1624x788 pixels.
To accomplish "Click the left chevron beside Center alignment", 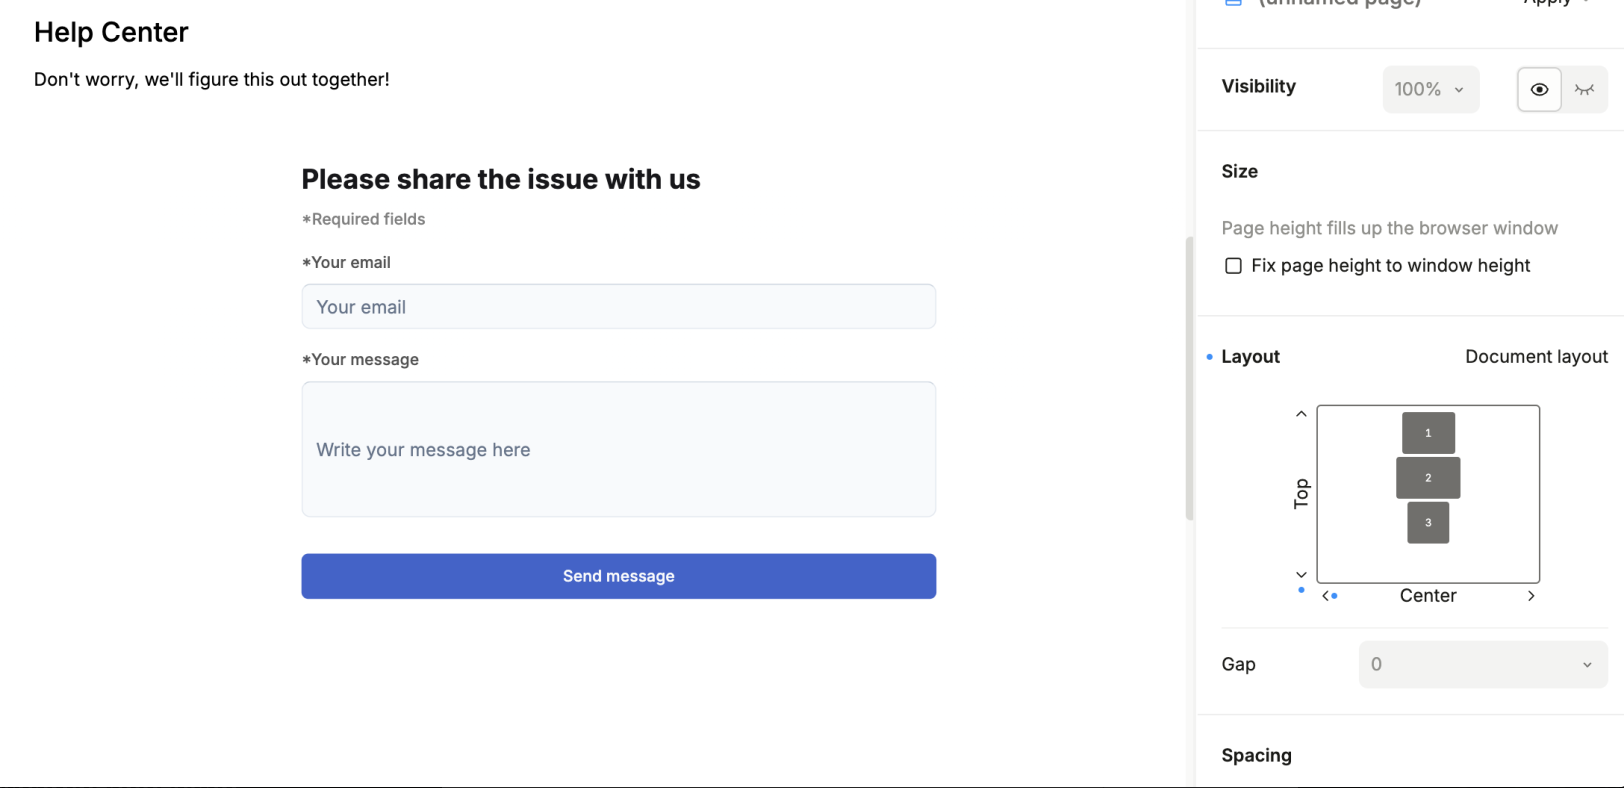I will click(1326, 596).
